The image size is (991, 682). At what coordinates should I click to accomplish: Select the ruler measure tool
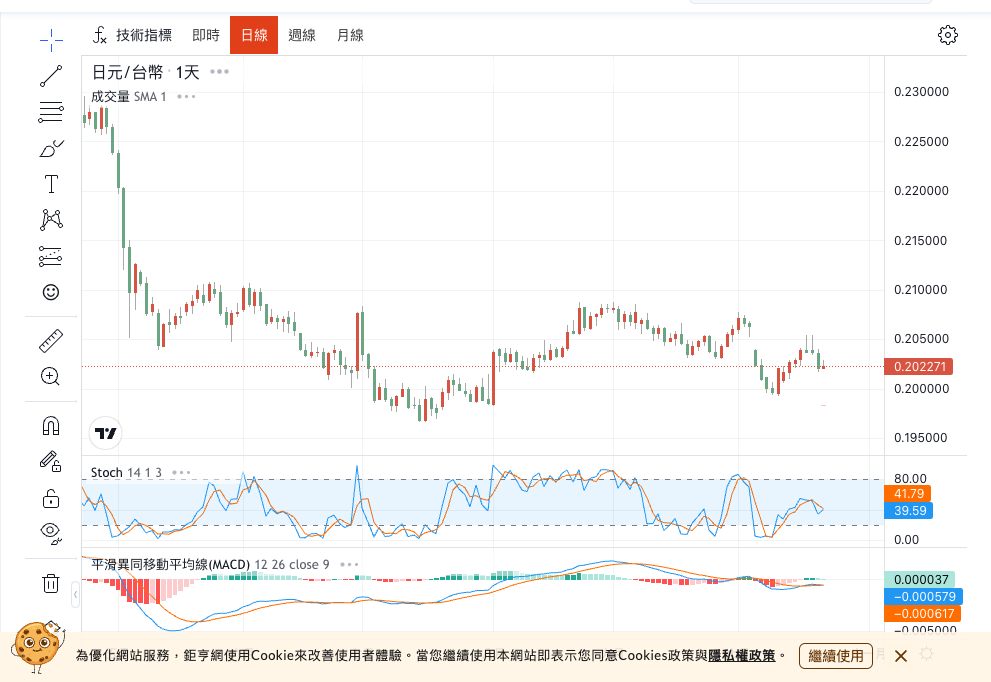[x=51, y=341]
